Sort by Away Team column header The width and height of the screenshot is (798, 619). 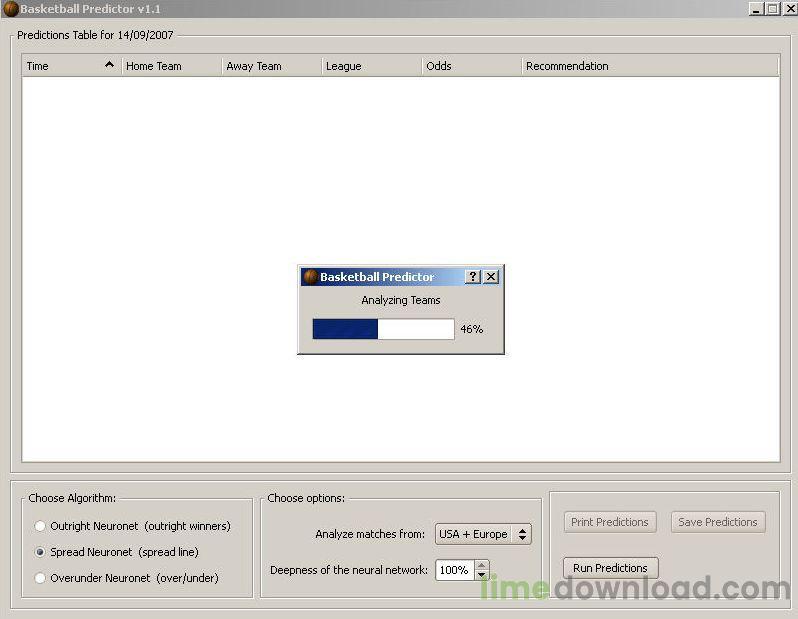pos(272,66)
